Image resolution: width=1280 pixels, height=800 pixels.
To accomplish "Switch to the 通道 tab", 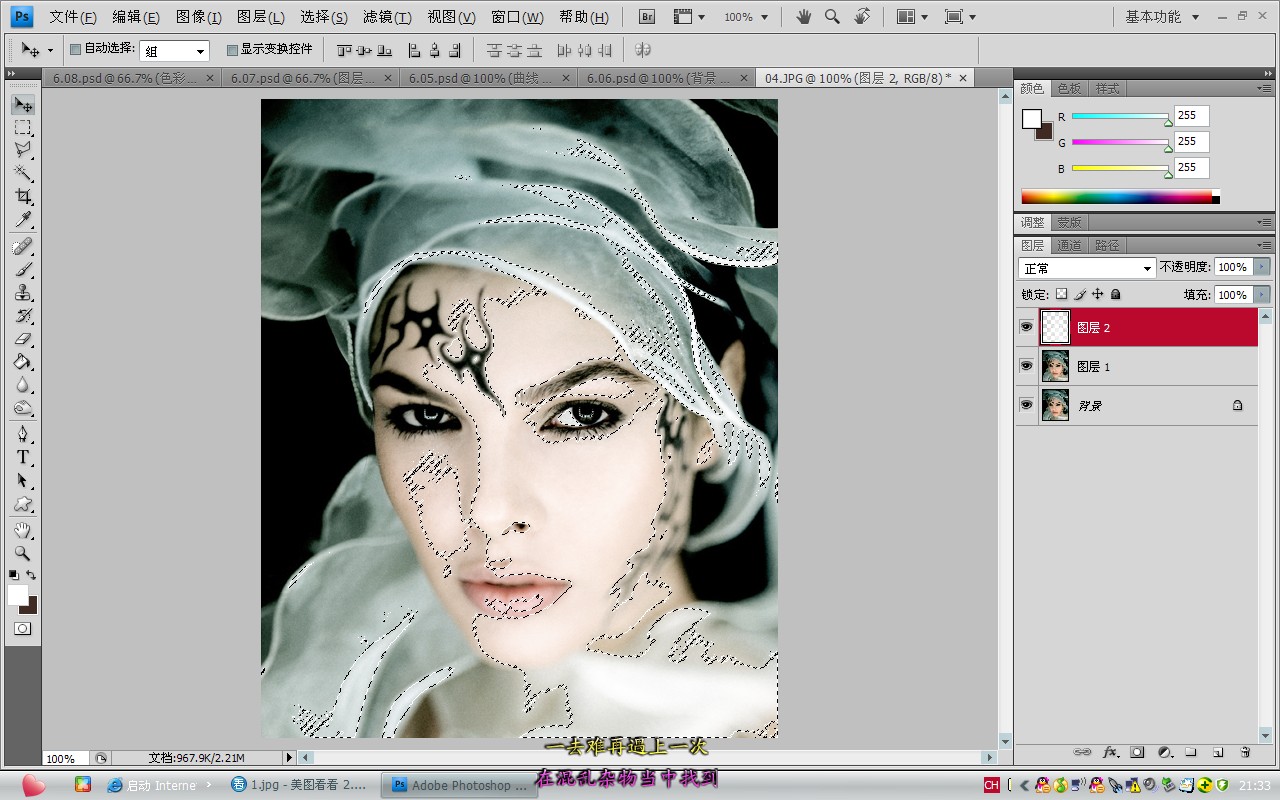I will [x=1069, y=245].
